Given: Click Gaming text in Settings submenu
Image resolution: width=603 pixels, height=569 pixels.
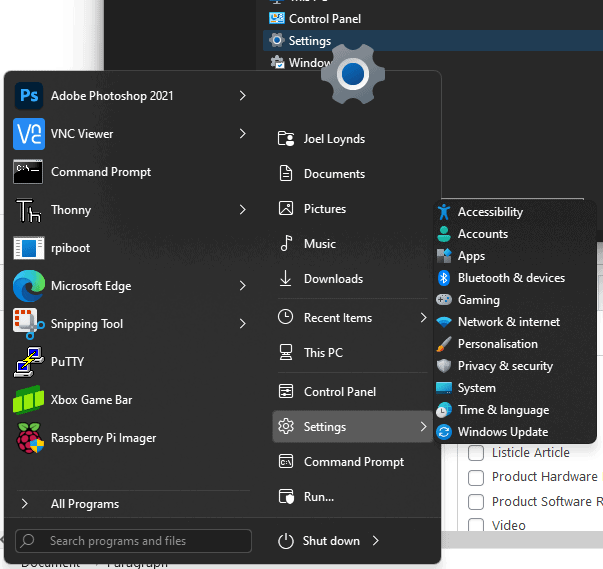Looking at the screenshot, I should [479, 300].
